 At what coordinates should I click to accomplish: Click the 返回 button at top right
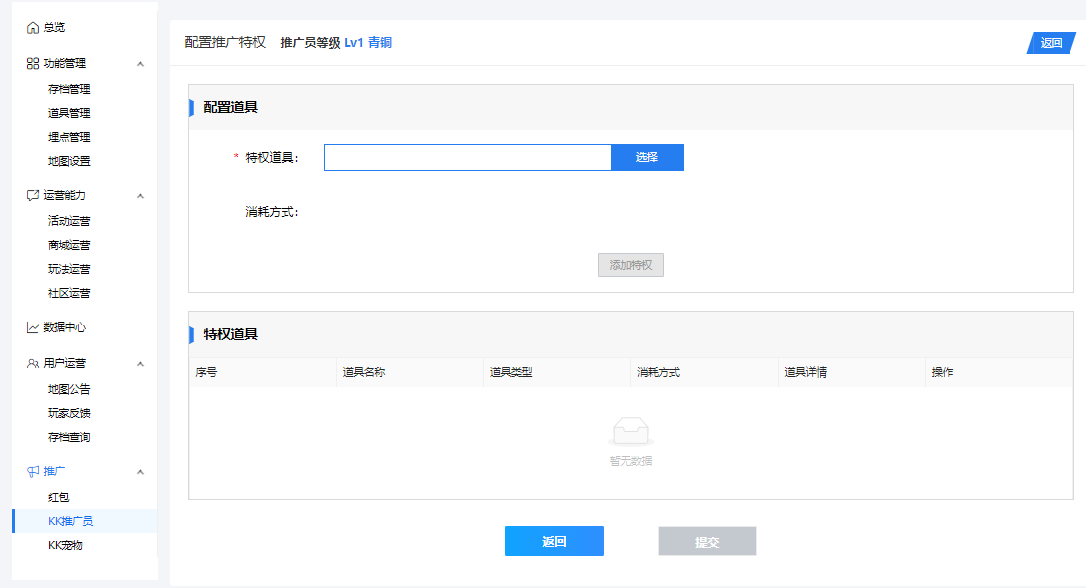(x=1051, y=43)
